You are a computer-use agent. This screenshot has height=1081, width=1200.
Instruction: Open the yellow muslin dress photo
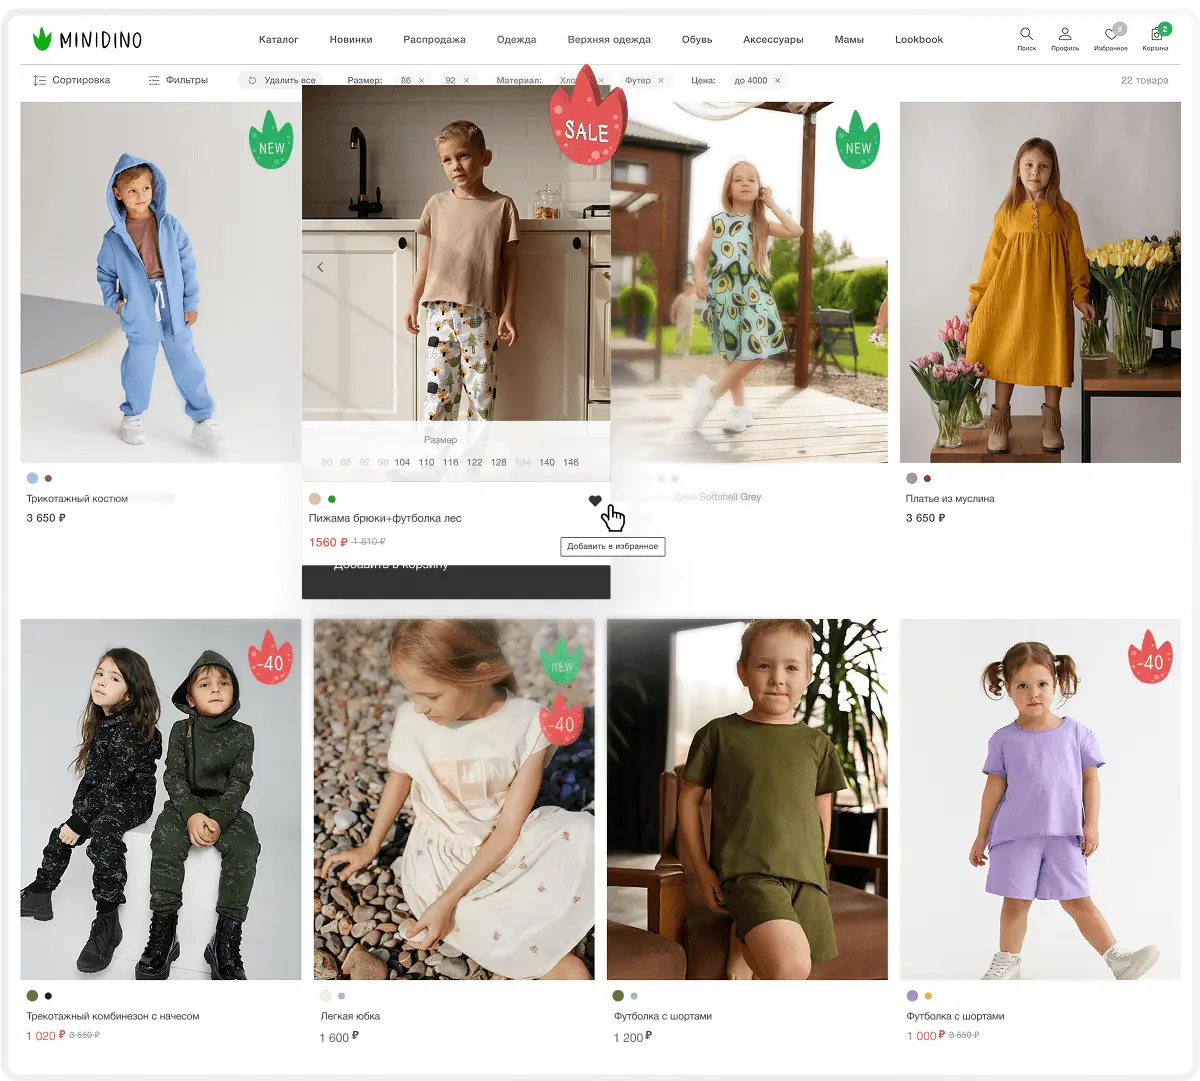[x=1039, y=282]
